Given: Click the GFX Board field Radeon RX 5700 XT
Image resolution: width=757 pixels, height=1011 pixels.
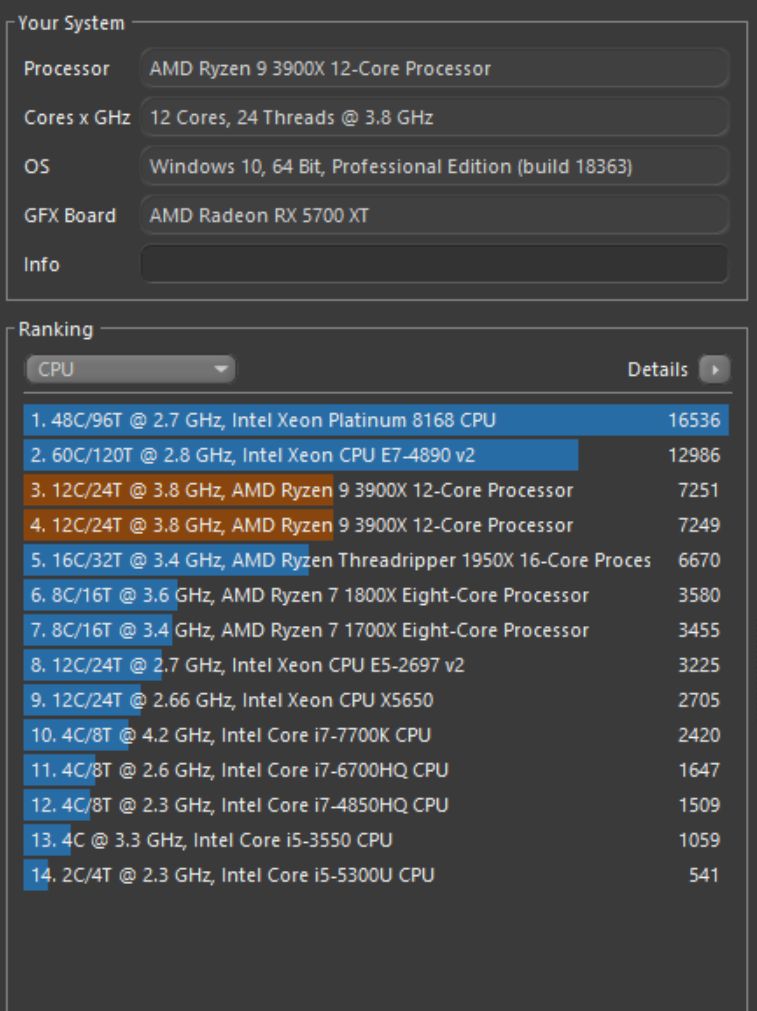Looking at the screenshot, I should (435, 215).
